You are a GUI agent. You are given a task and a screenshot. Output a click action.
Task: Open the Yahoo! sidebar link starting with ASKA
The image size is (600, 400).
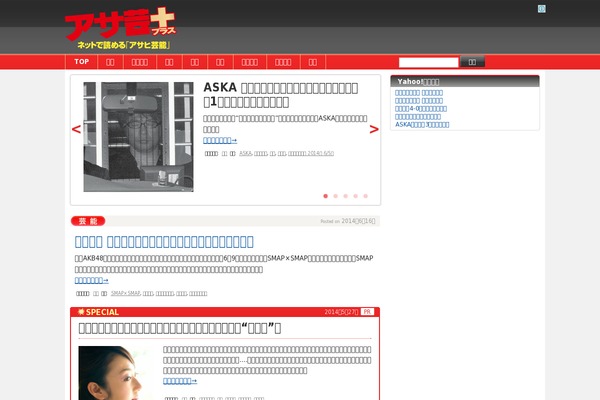pos(422,125)
